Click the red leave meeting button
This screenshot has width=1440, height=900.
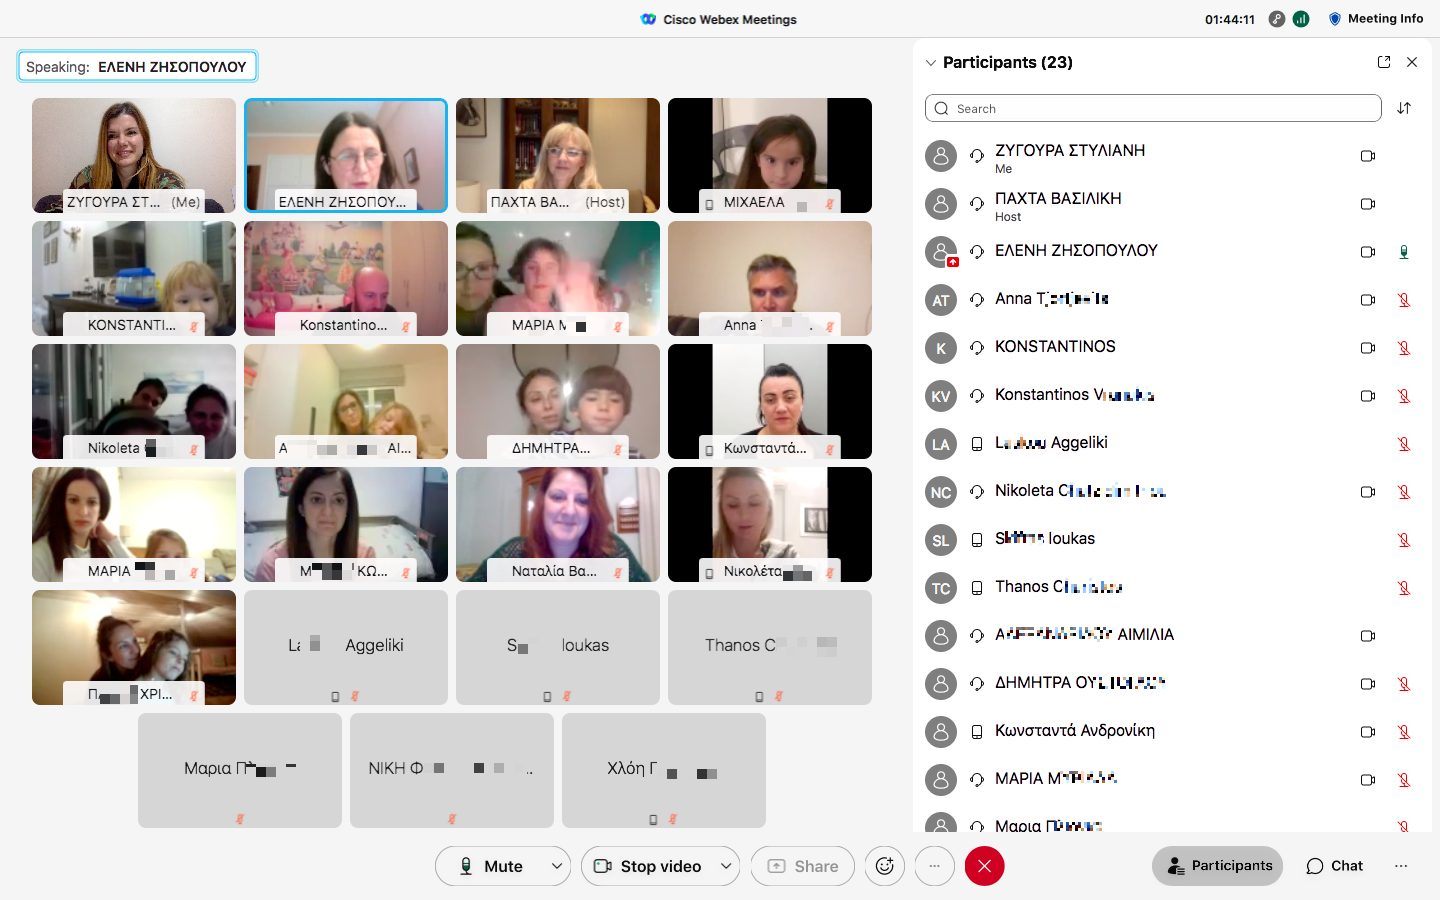coord(984,866)
